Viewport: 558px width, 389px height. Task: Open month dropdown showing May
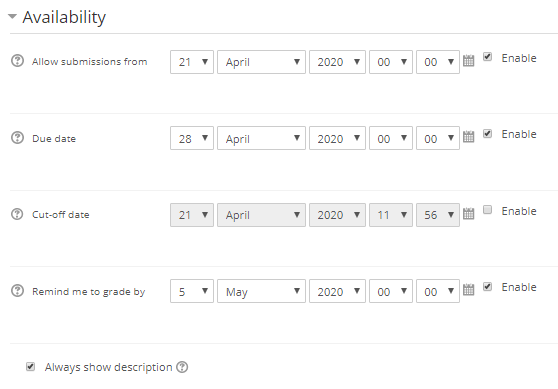point(261,291)
